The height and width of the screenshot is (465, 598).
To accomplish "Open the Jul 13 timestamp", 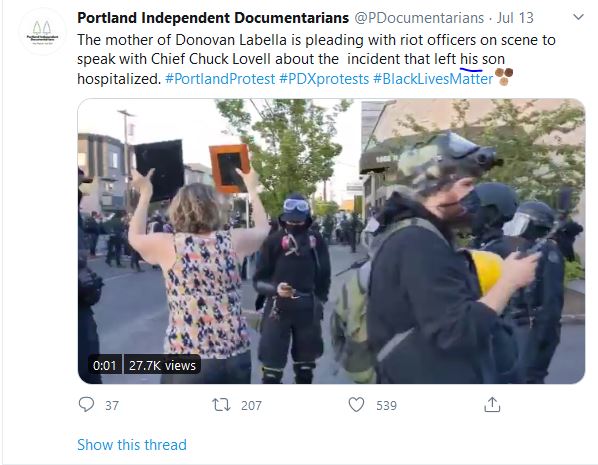I will point(515,18).
